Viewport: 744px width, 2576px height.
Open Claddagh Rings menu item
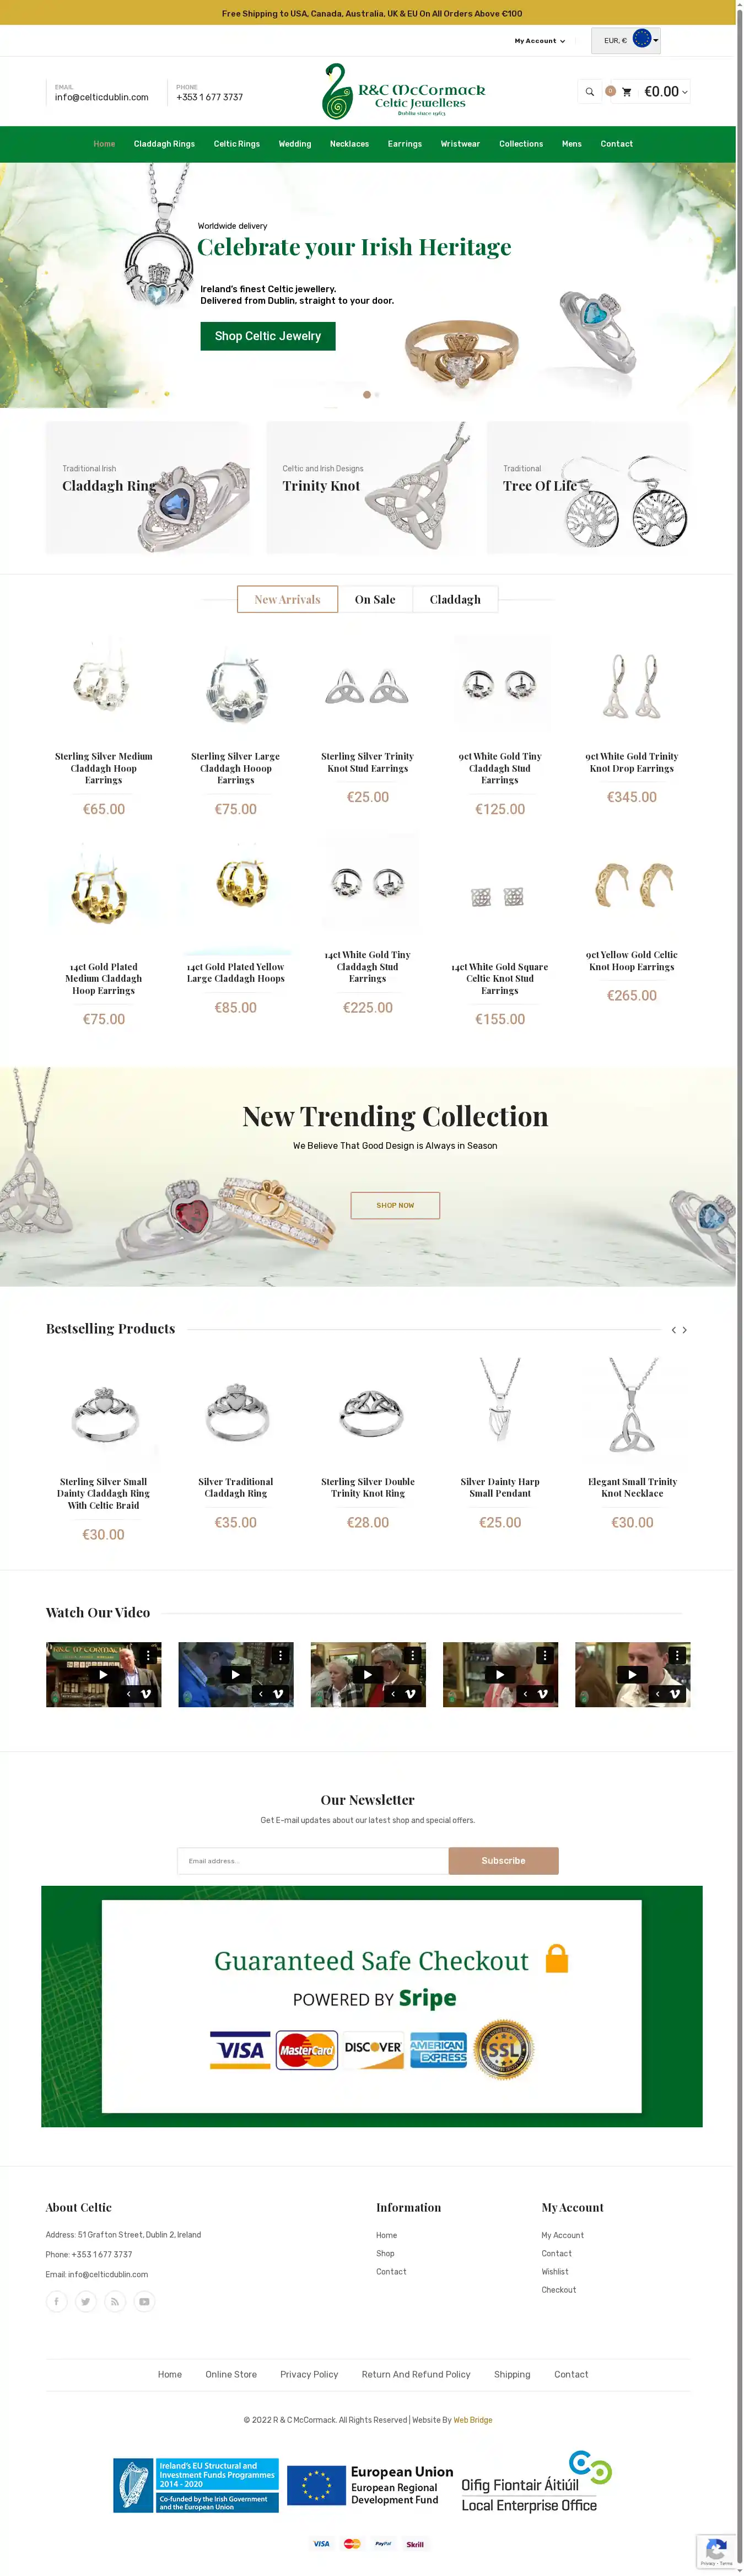[x=164, y=144]
